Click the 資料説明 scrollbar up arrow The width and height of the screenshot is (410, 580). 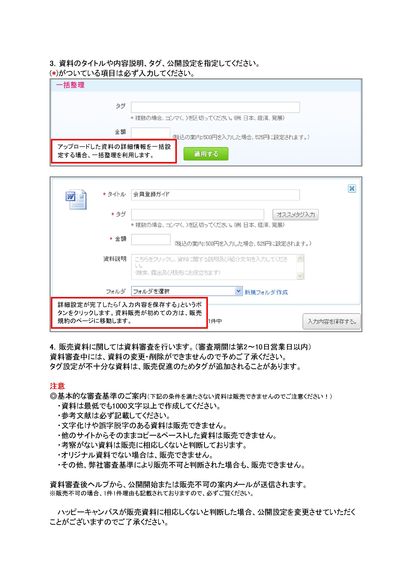point(300,258)
